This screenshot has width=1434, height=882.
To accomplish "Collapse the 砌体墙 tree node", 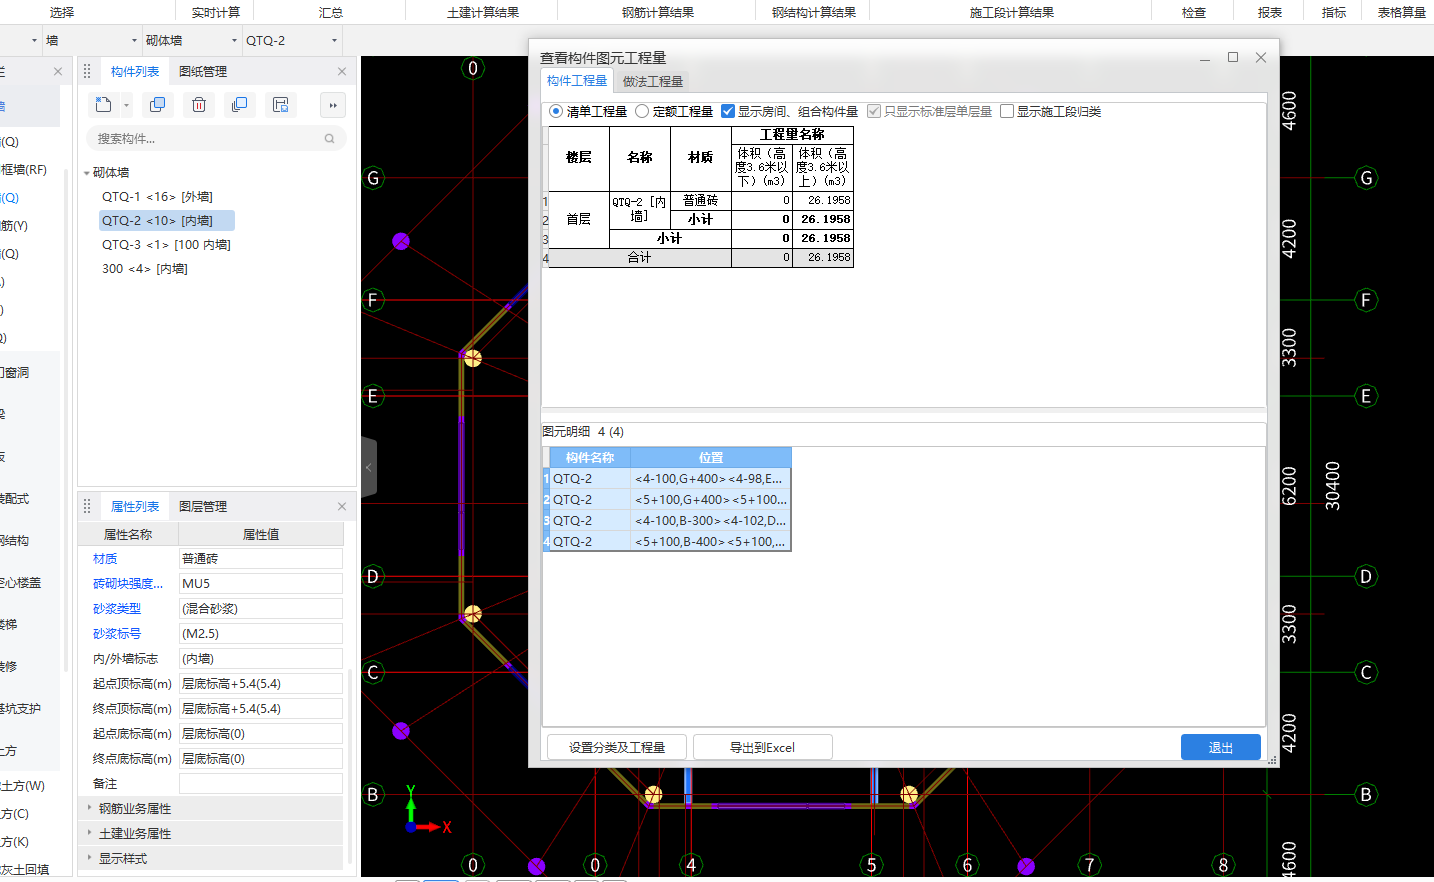I will tap(86, 173).
